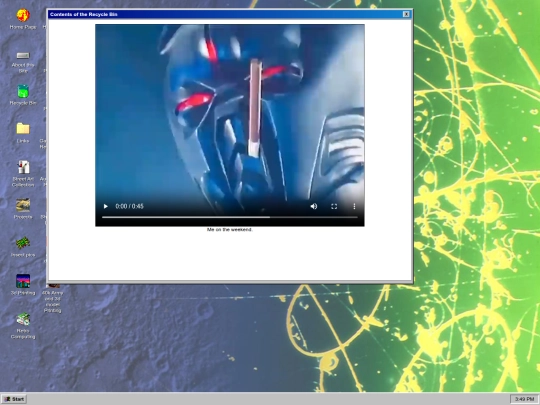This screenshot has height=405, width=540.
Task: Click the 0:00 / 0:45 video time display
Action: [x=129, y=206]
